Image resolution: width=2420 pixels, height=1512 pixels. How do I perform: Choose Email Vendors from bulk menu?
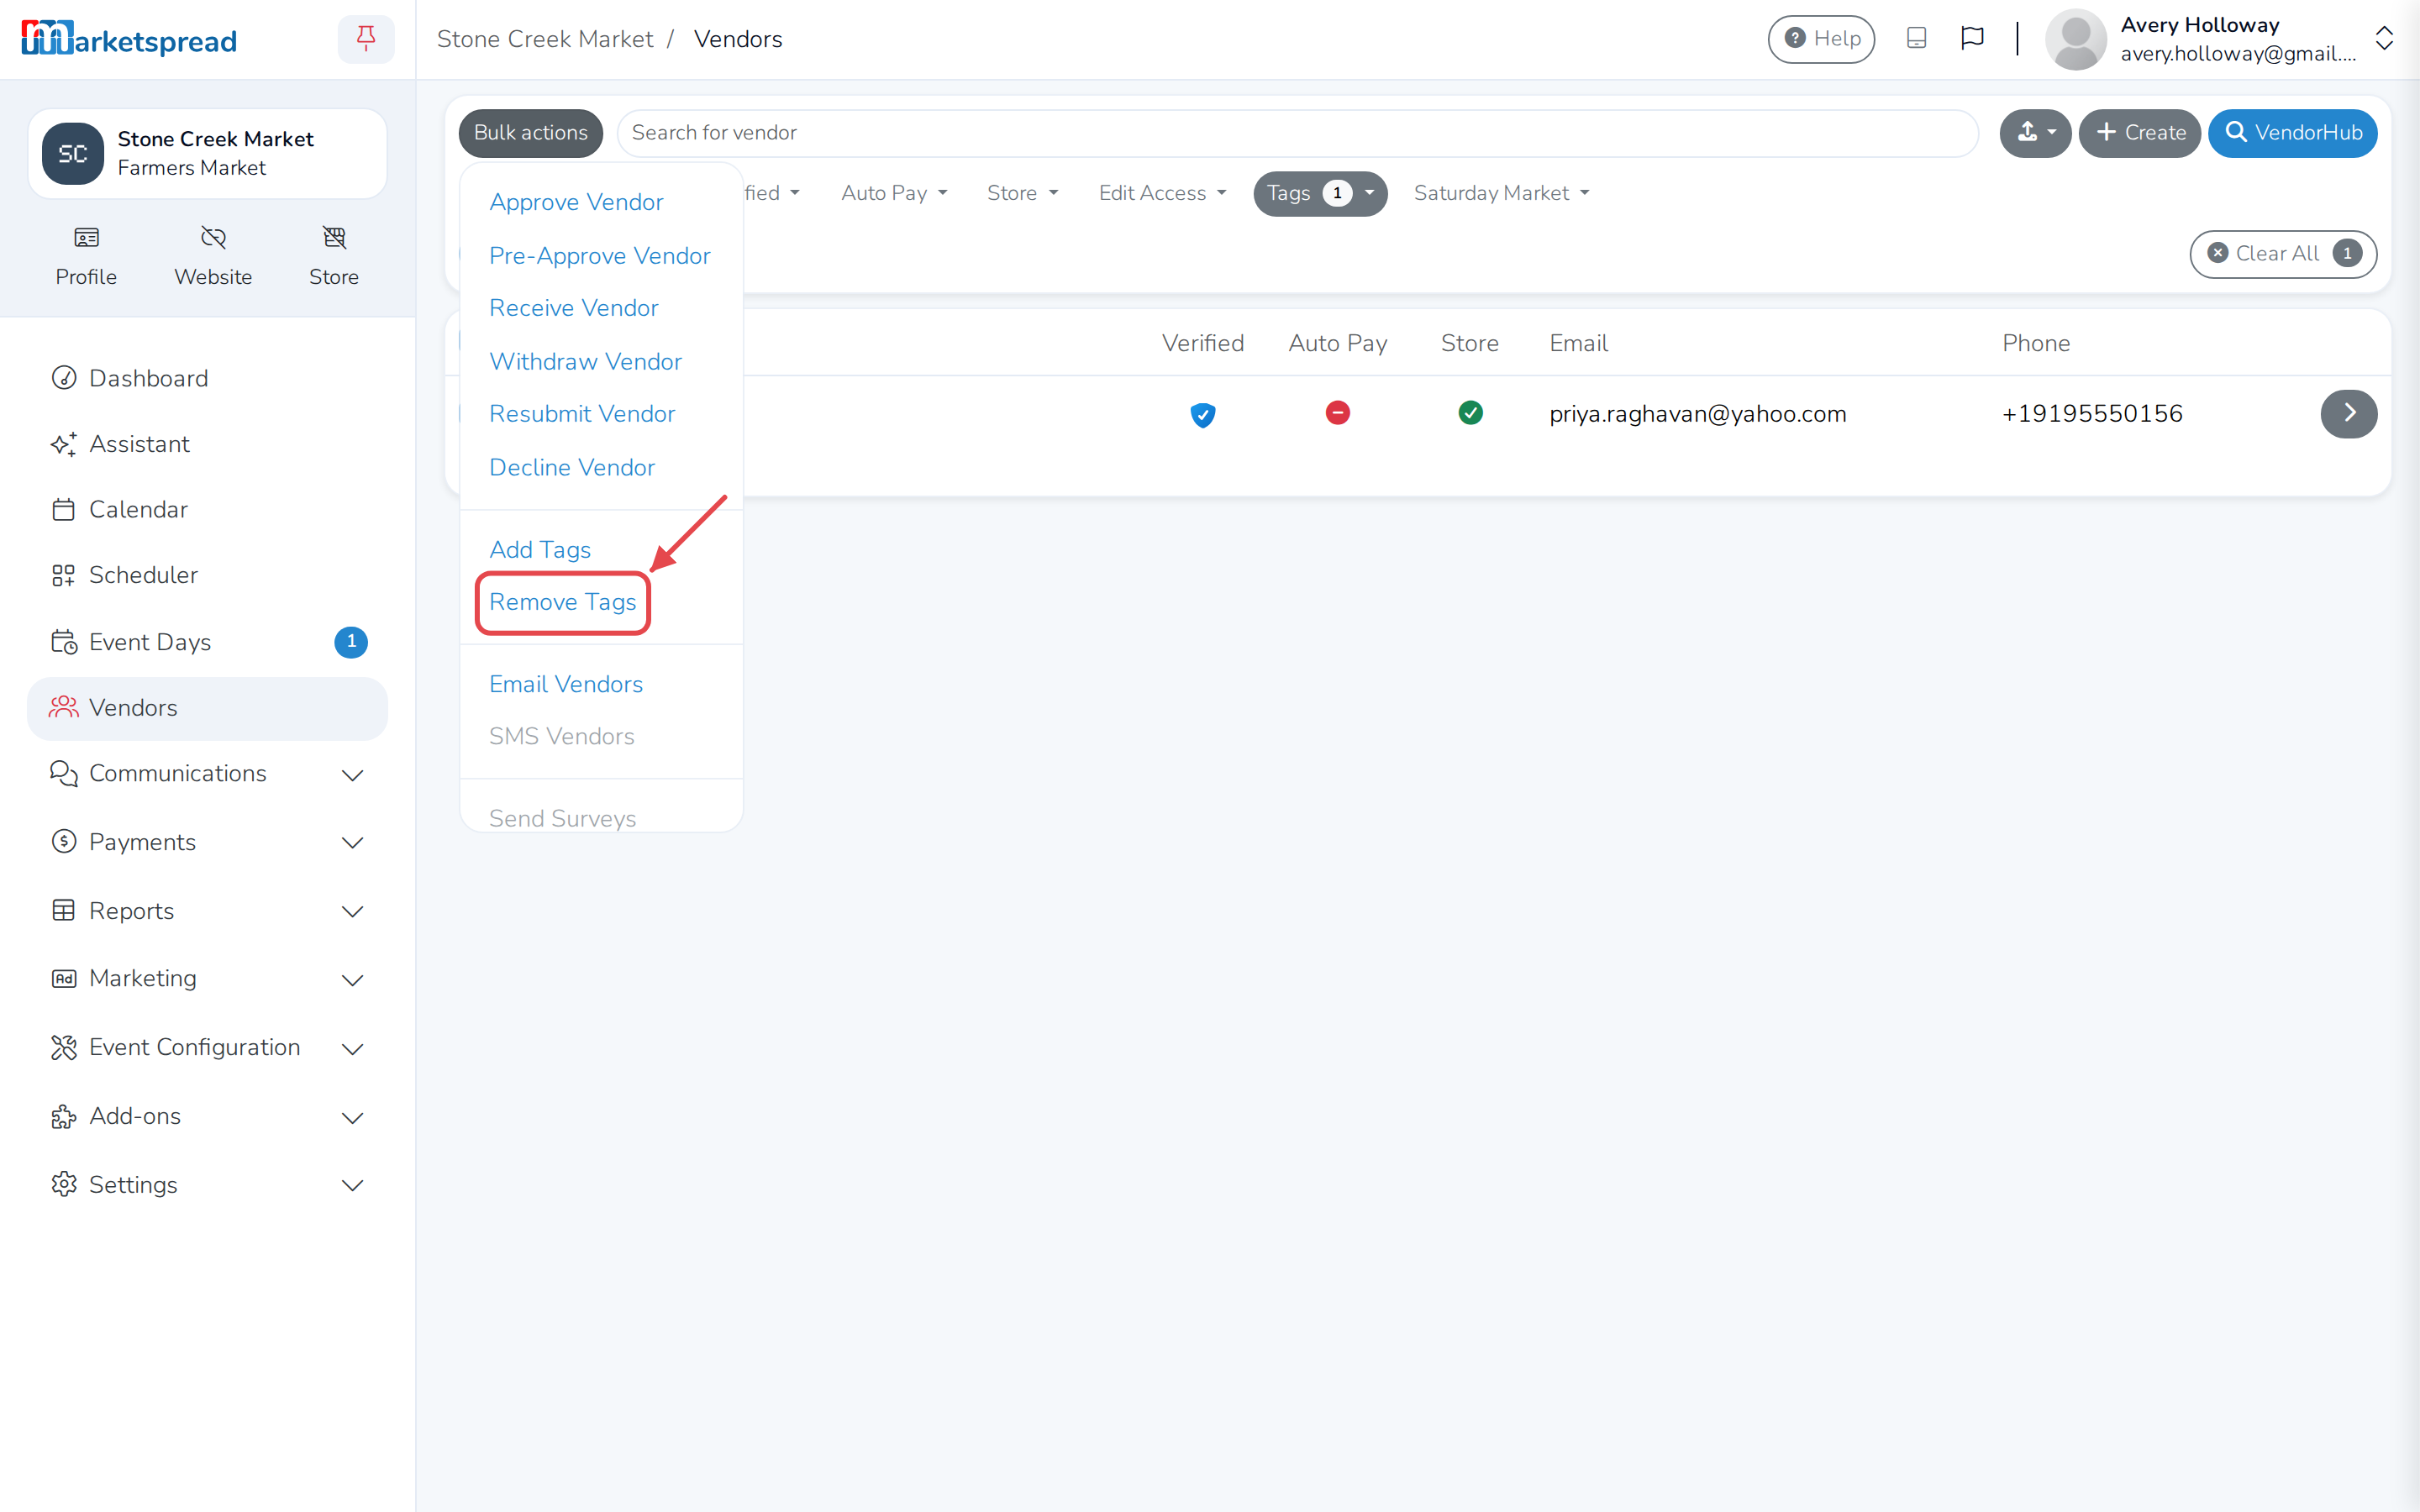(566, 684)
